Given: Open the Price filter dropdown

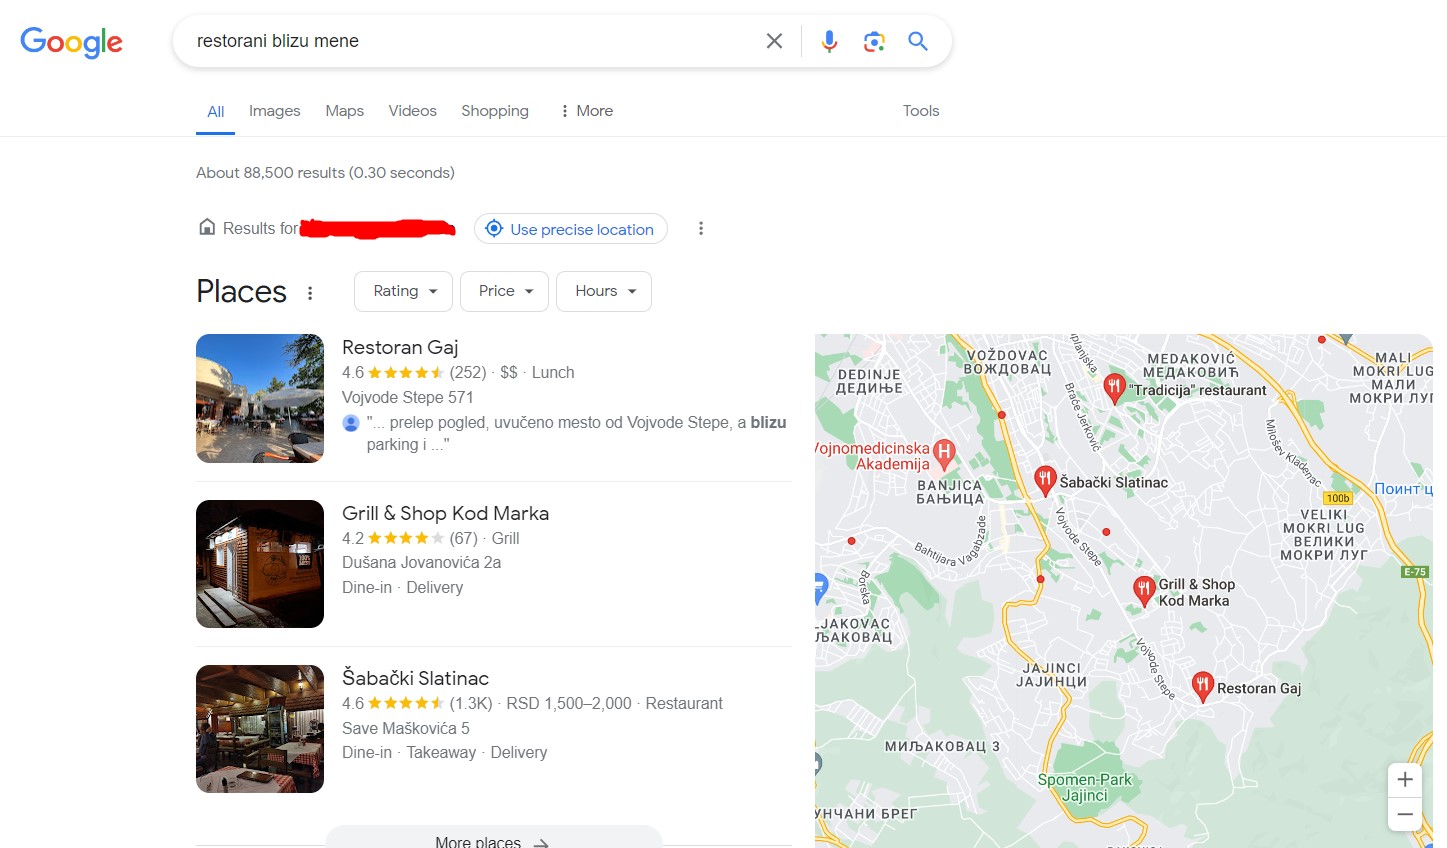Looking at the screenshot, I should 505,291.
